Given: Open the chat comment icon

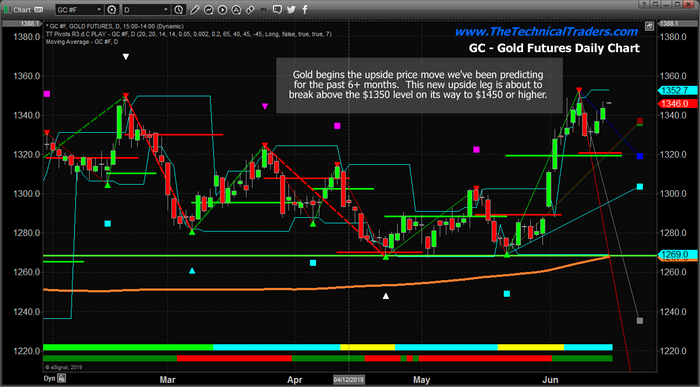Looking at the screenshot, I should tap(277, 9).
